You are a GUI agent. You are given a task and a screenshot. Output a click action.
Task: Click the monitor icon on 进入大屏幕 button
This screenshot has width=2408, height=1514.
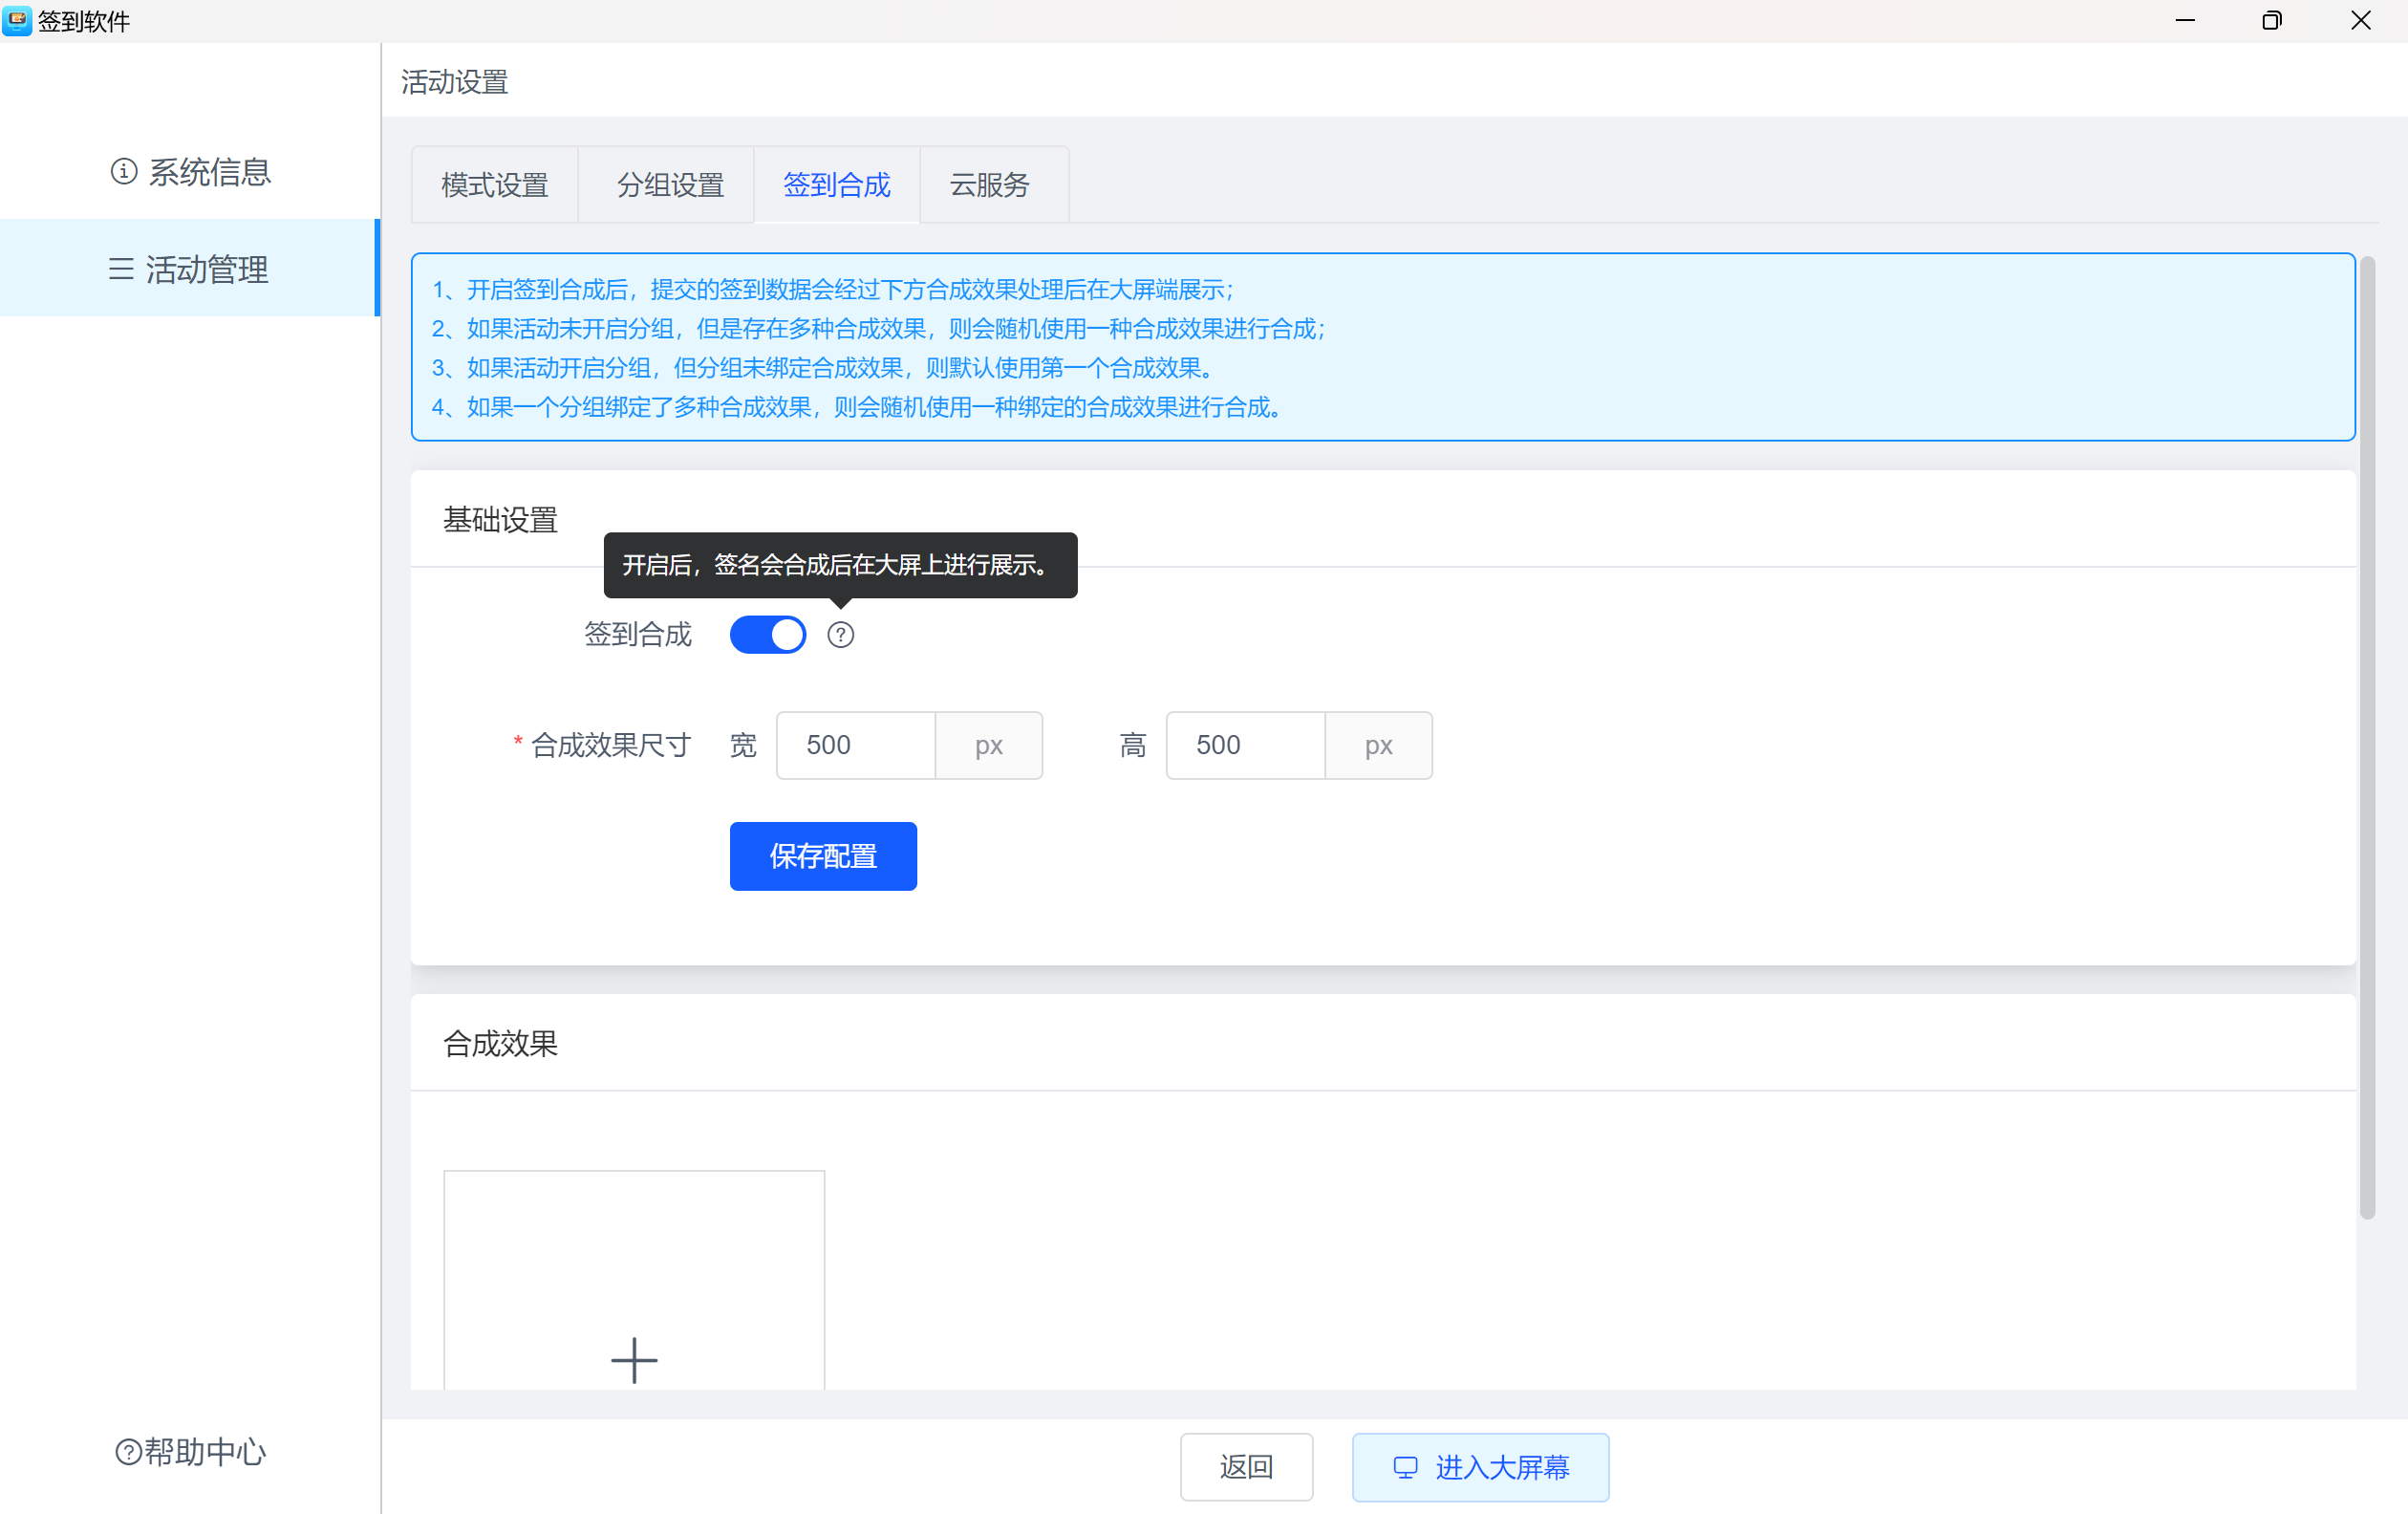pyautogui.click(x=1405, y=1467)
